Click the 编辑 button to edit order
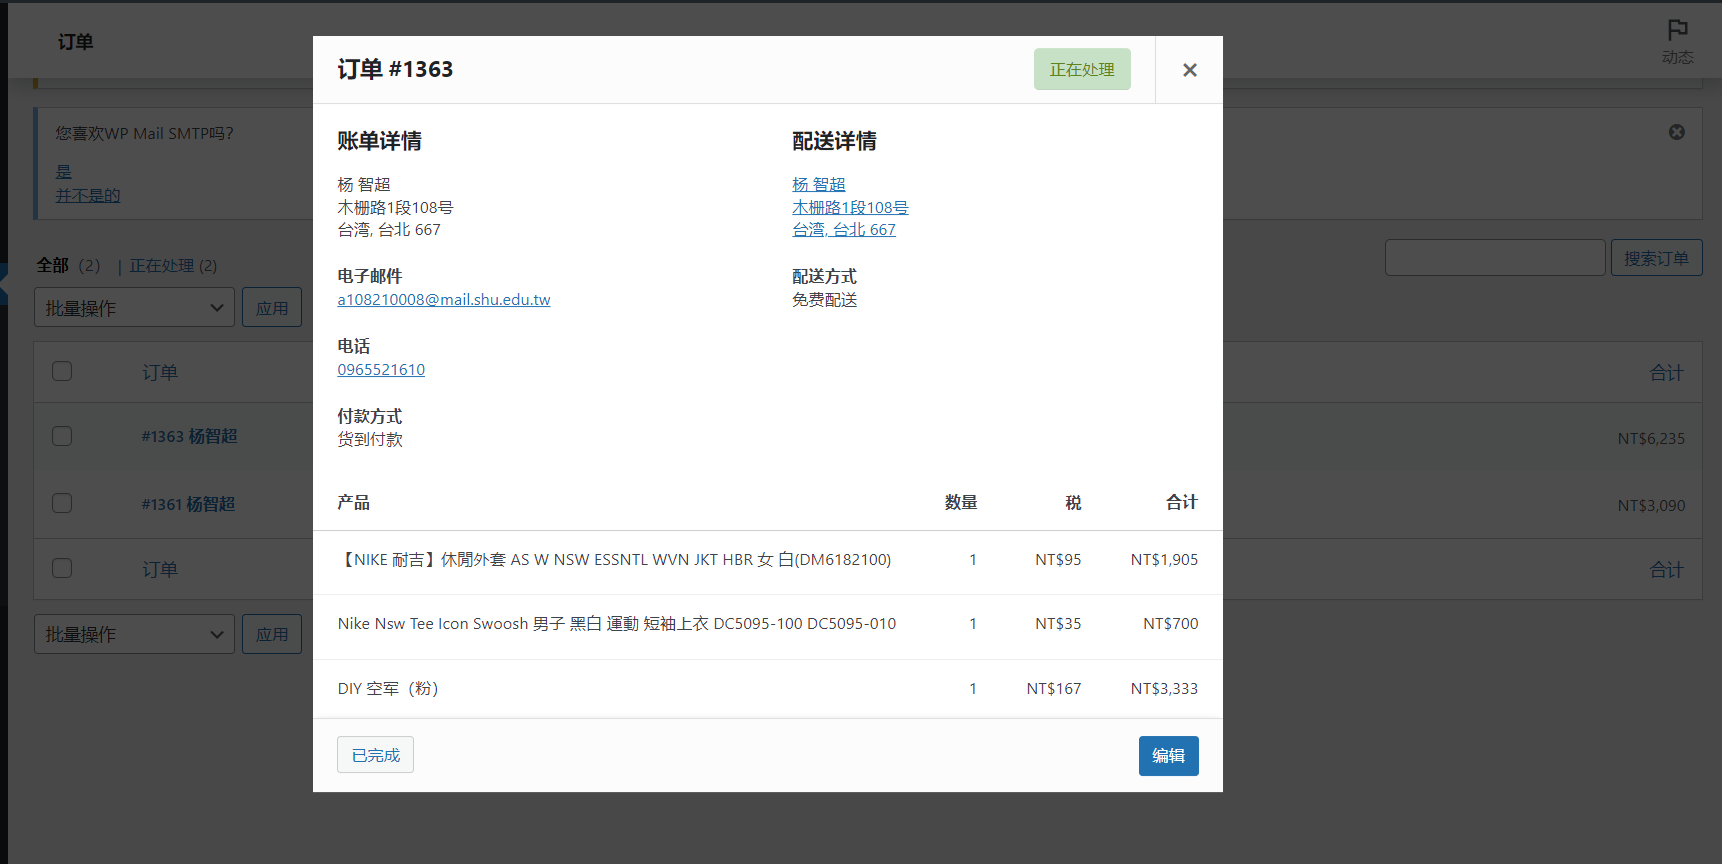This screenshot has width=1722, height=864. 1168,756
